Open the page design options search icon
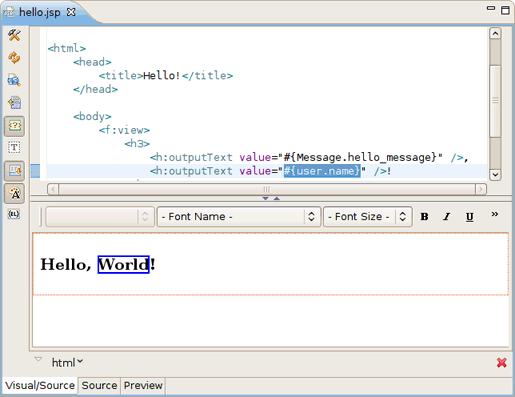Screen dimensions: 515x397 tap(14, 80)
